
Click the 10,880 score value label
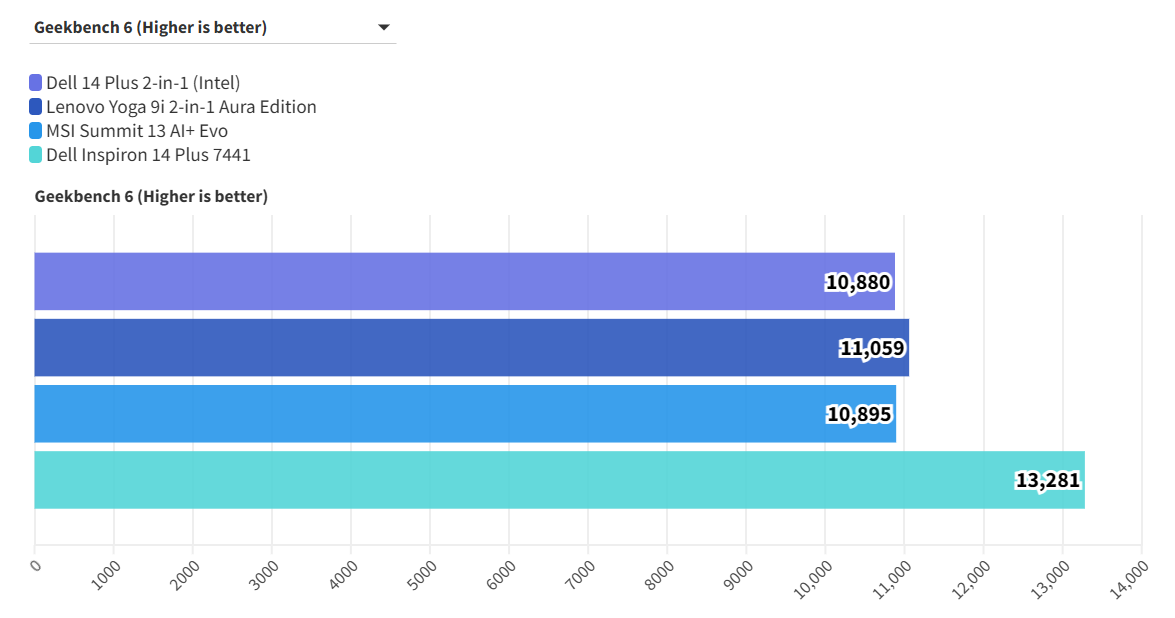click(x=858, y=282)
